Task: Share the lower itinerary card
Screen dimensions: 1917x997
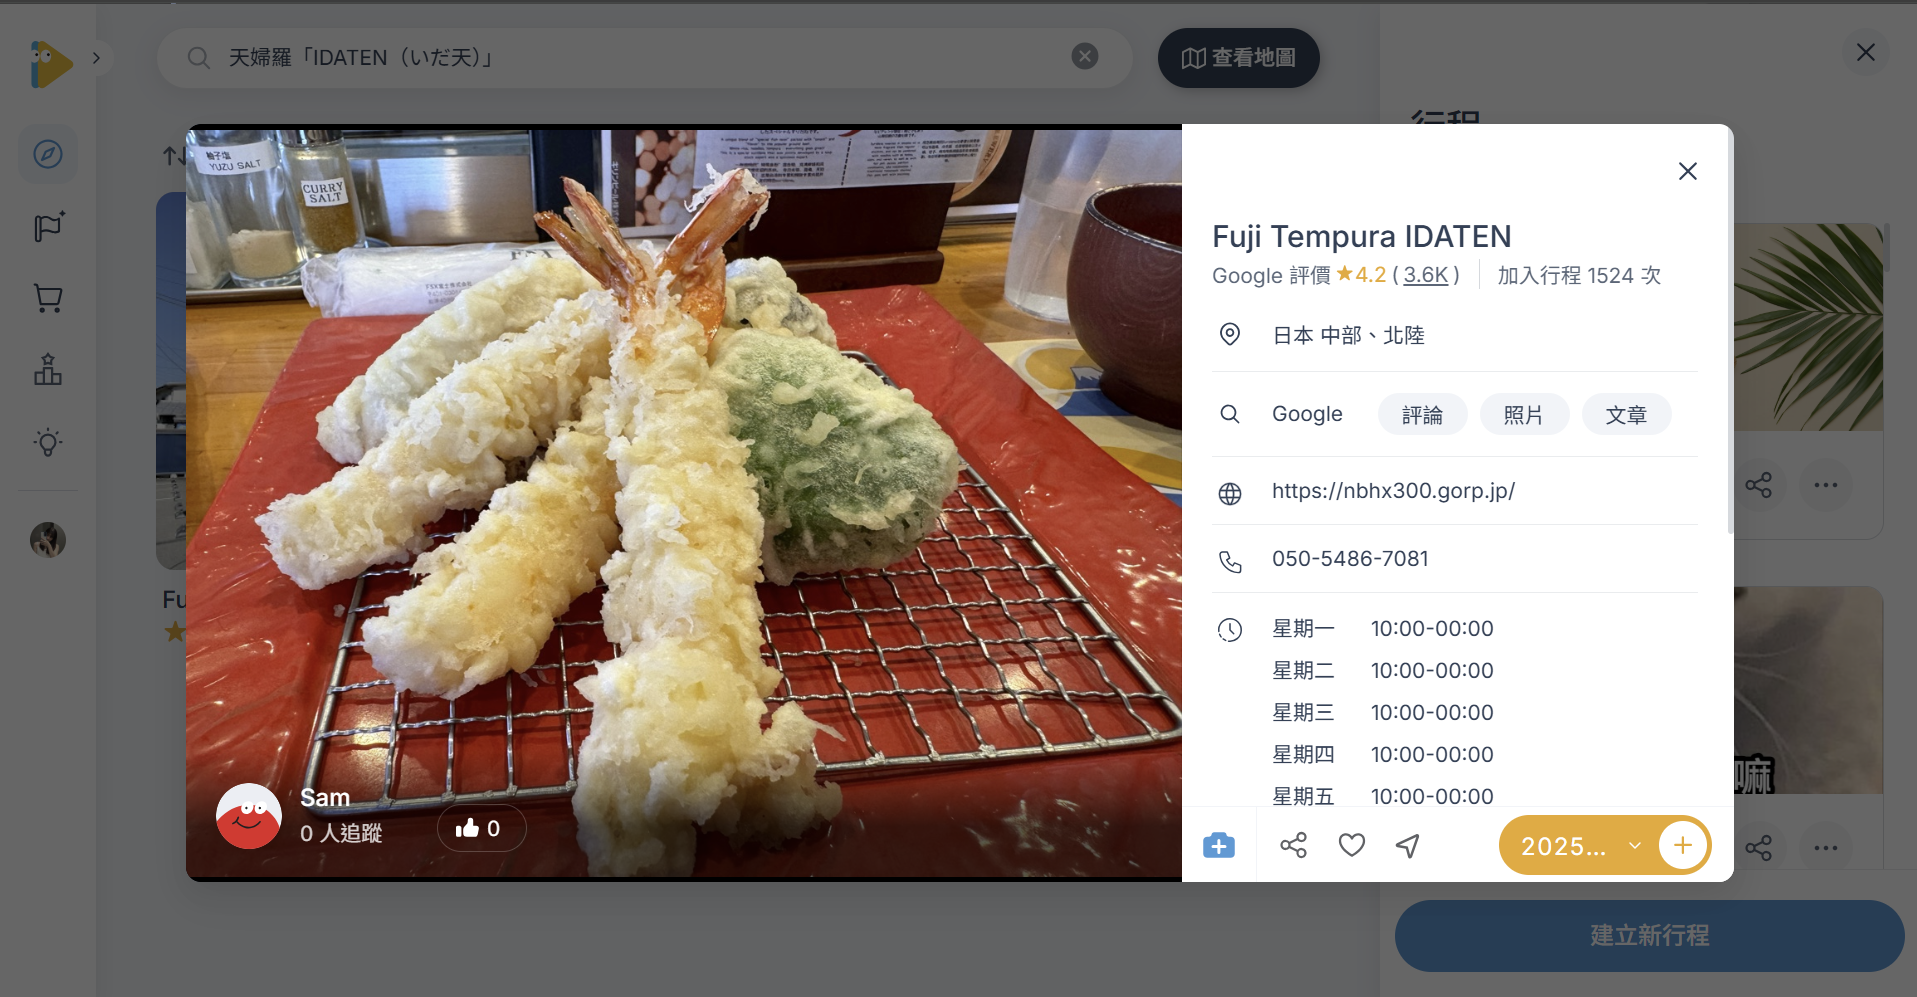Action: (1759, 848)
